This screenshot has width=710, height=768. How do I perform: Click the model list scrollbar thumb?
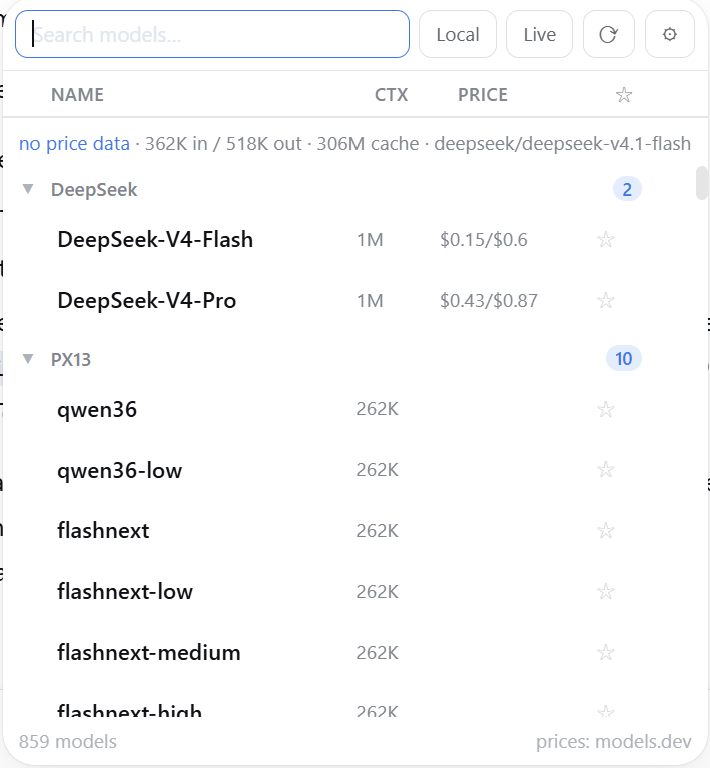702,183
